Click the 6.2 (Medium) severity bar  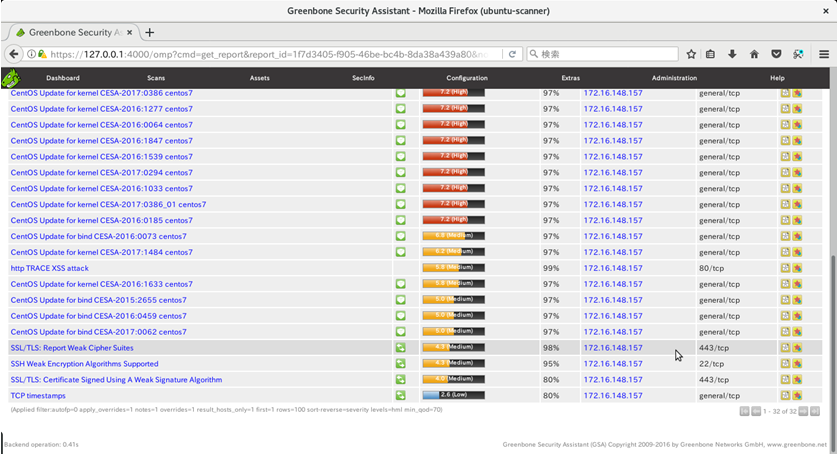[x=454, y=252]
